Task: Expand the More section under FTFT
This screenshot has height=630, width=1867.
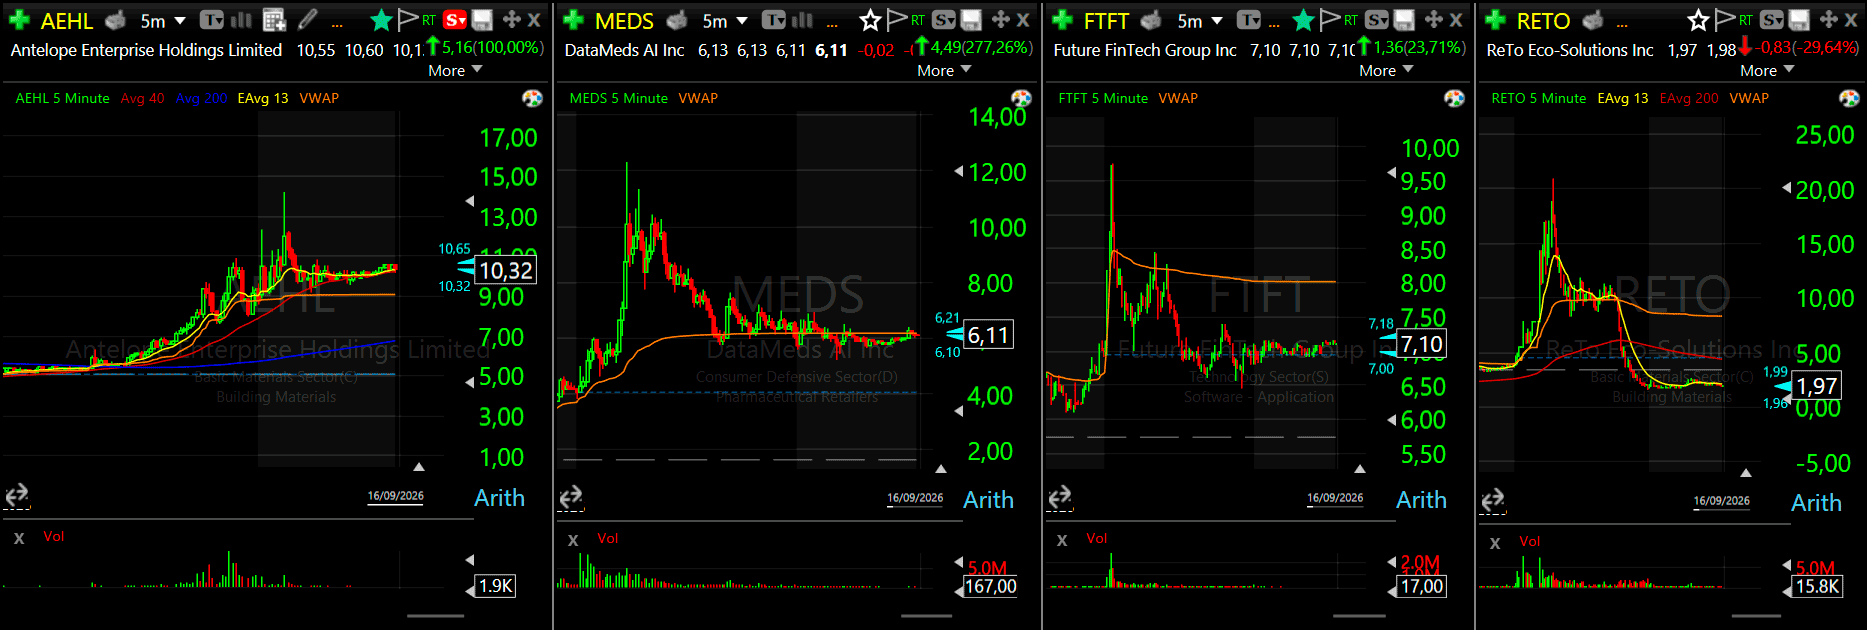Action: pyautogui.click(x=1386, y=70)
